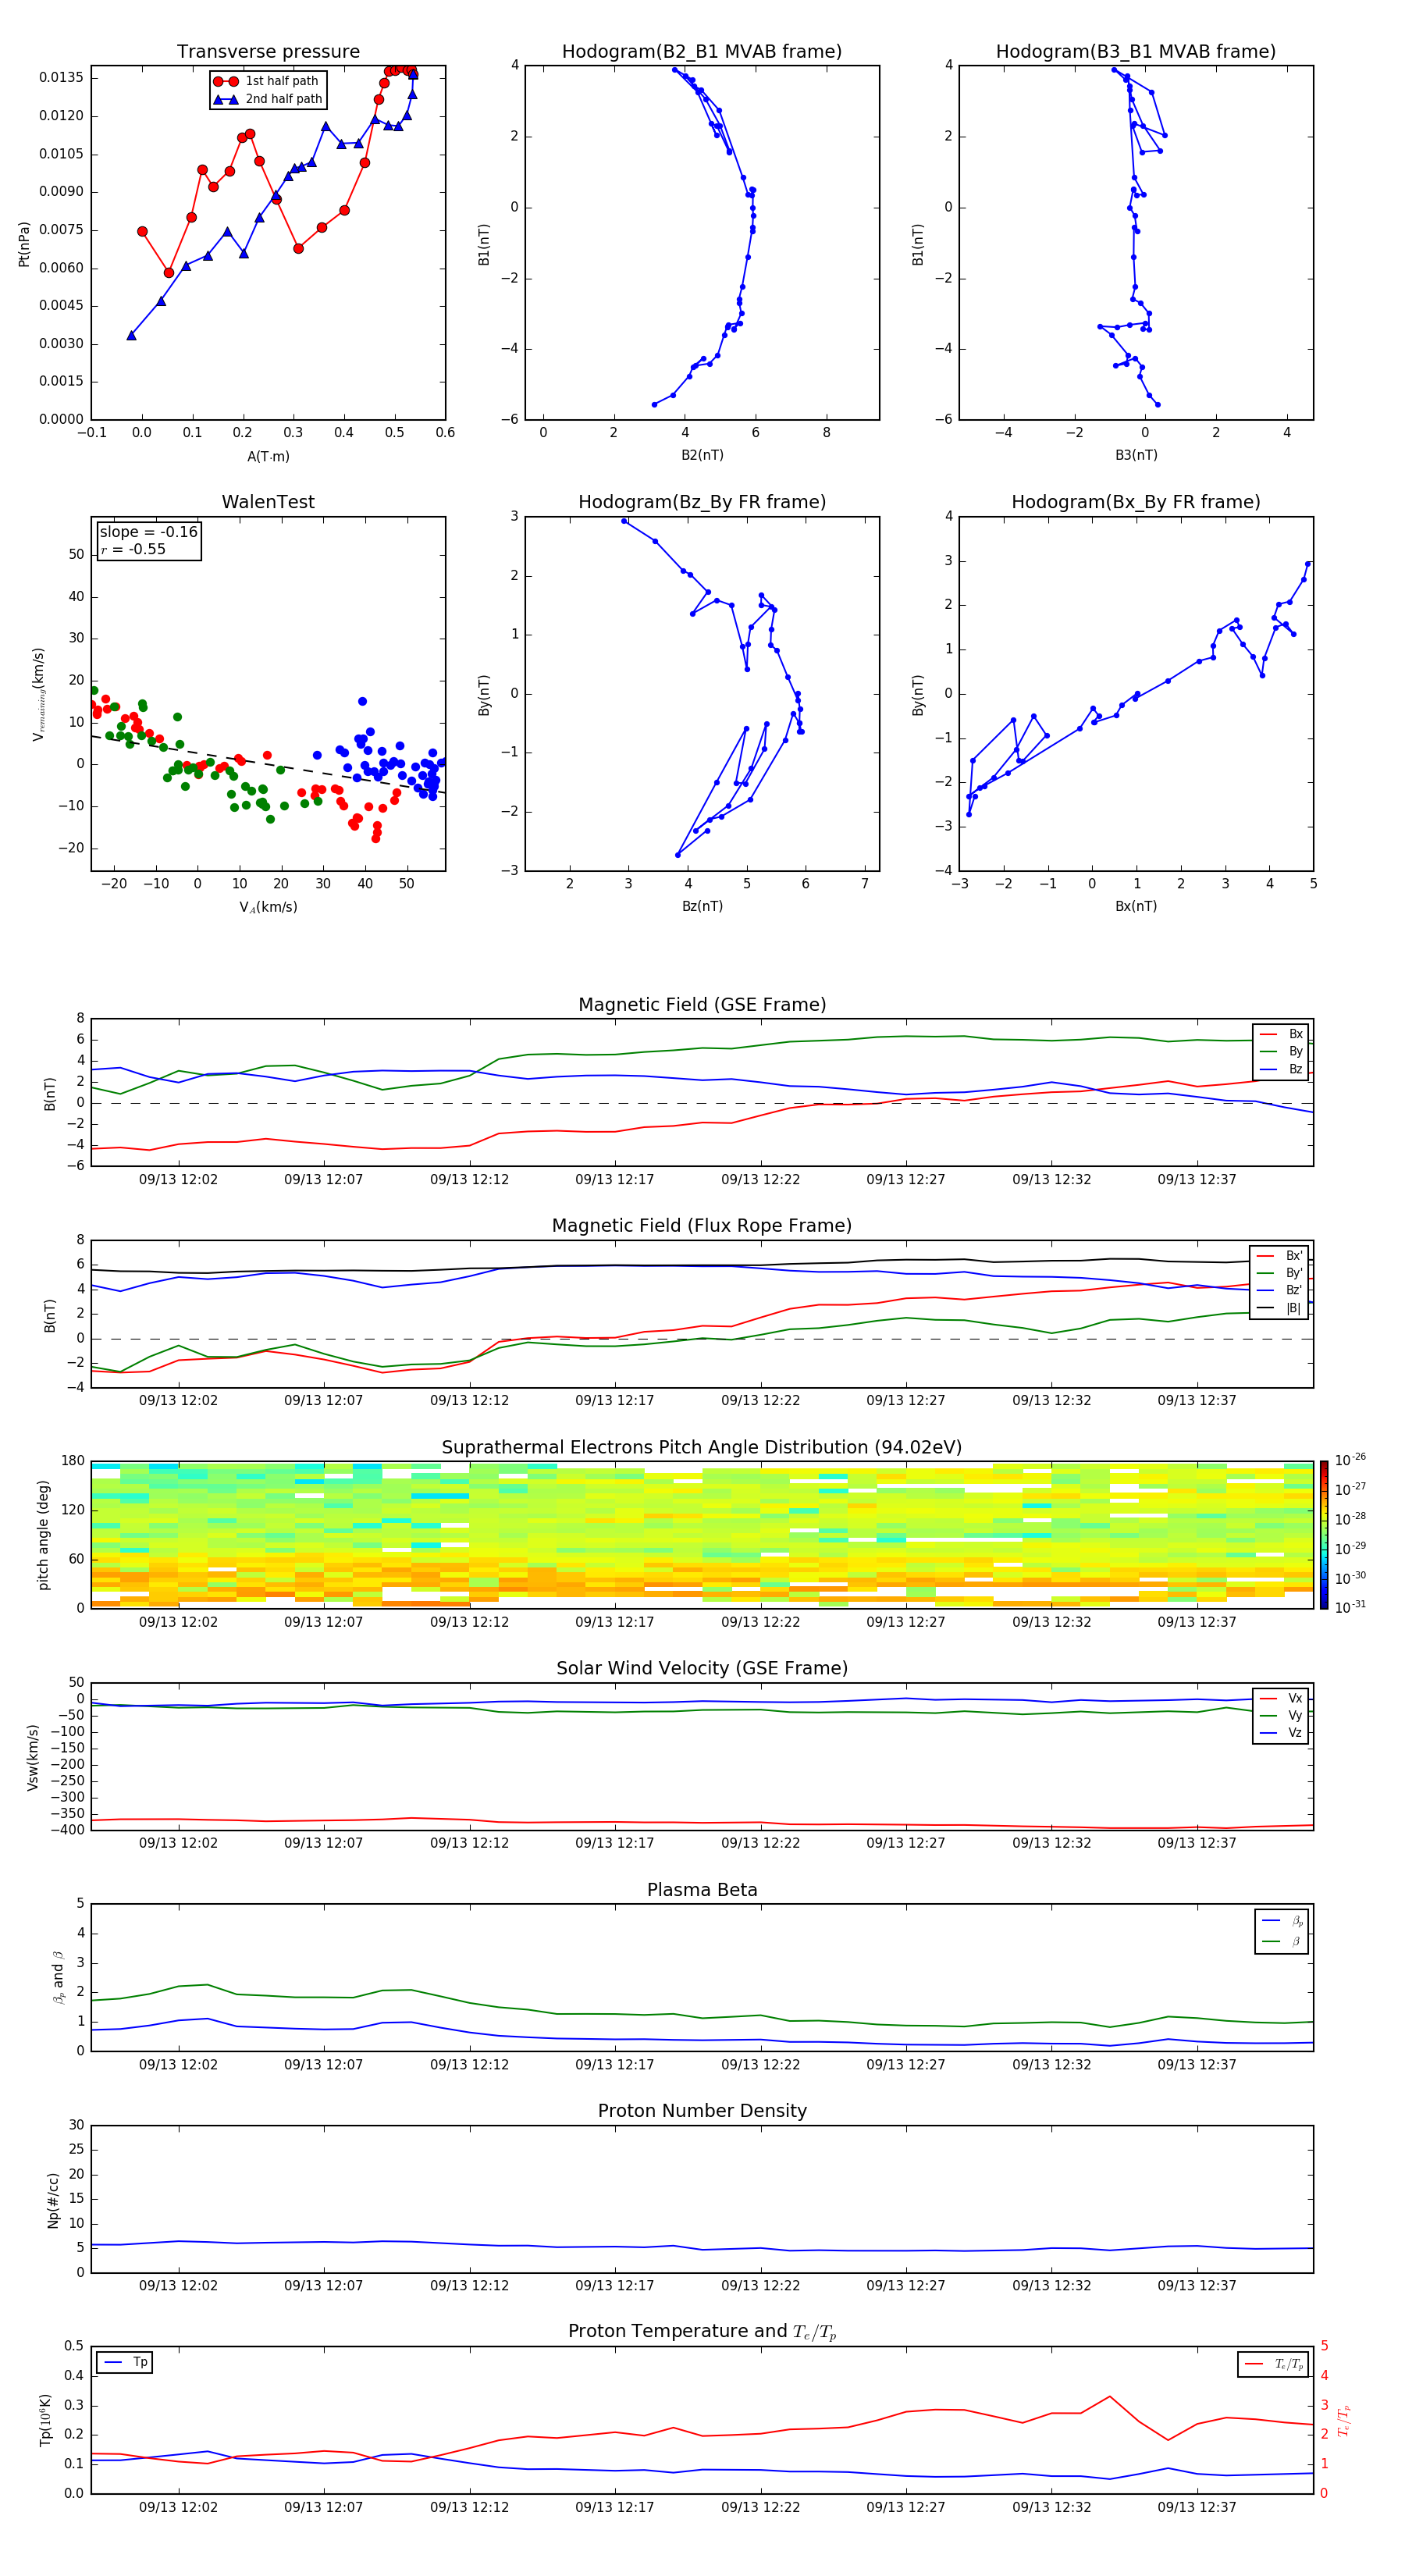The height and width of the screenshot is (2576, 1405).
Task: Click Bx' legend entry in Flux Rope panel
Action: click(x=1279, y=1256)
